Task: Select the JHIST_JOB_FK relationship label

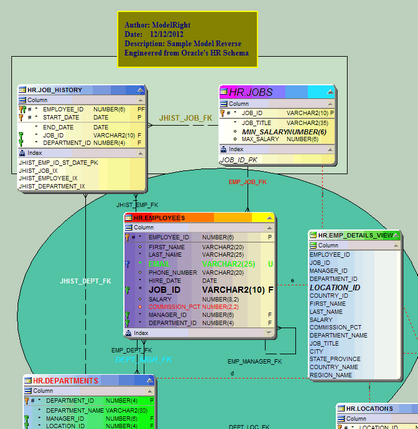Action: 186,118
